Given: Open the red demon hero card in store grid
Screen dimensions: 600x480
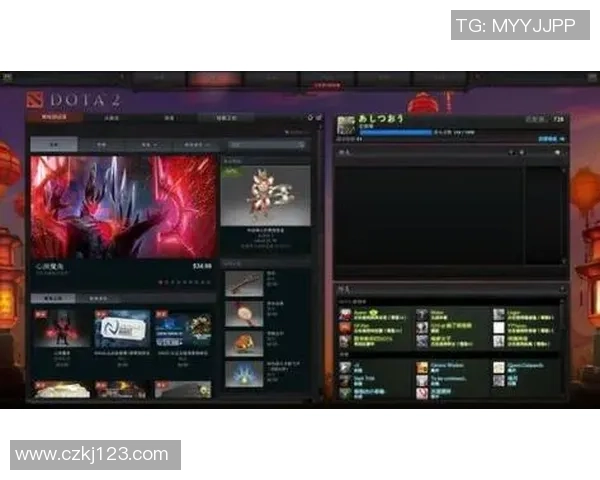Looking at the screenshot, I should (x=62, y=328).
